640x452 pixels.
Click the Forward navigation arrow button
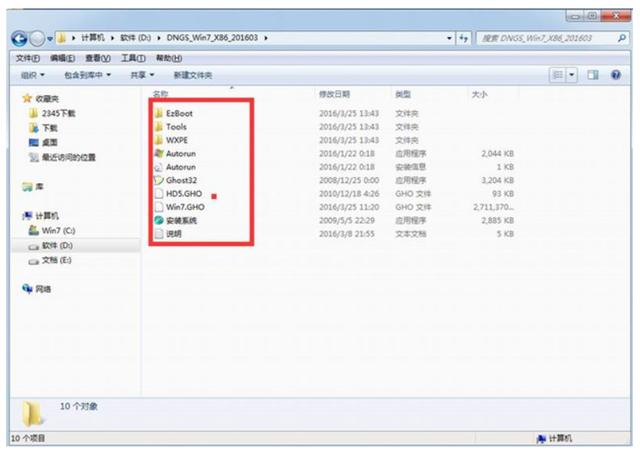(37, 39)
